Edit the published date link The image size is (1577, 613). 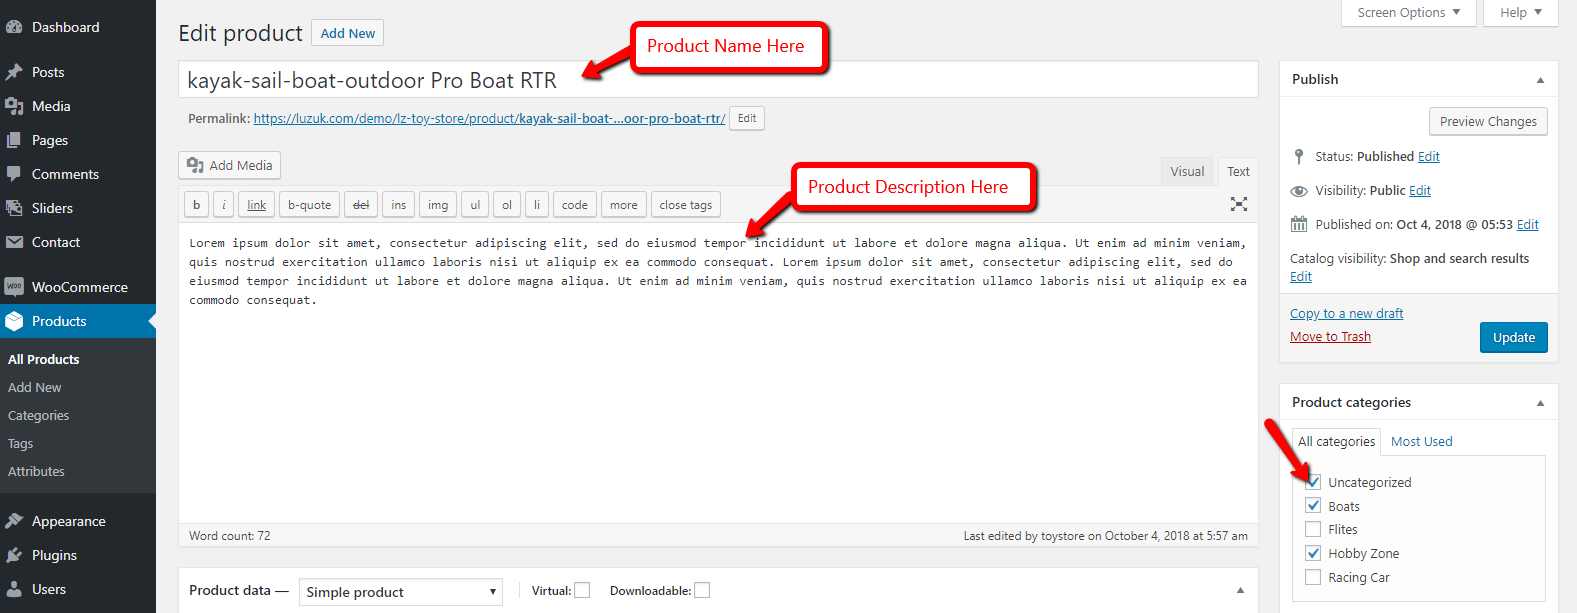tap(1528, 224)
